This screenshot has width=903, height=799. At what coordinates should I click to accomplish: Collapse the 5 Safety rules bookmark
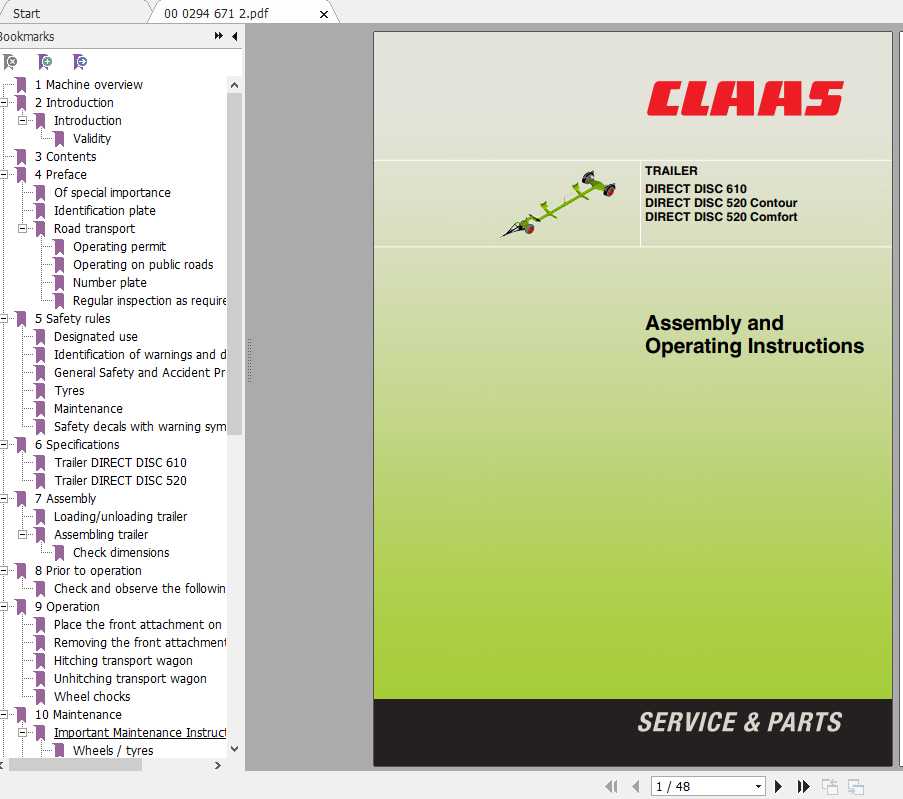click(x=3, y=319)
